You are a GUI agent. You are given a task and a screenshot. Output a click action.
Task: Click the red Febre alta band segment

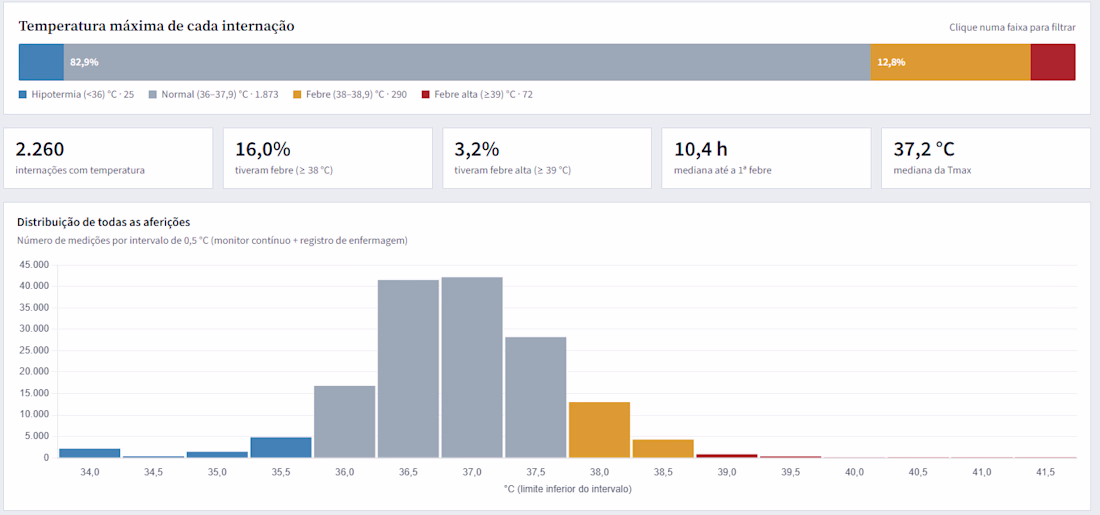[x=1053, y=62]
